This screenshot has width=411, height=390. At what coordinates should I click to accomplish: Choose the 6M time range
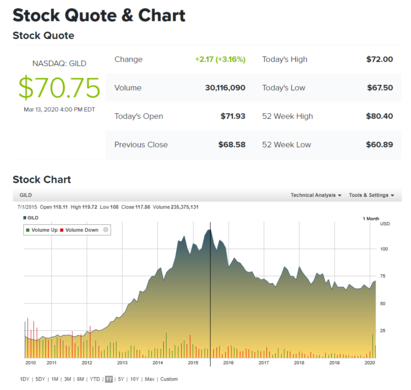(81, 379)
